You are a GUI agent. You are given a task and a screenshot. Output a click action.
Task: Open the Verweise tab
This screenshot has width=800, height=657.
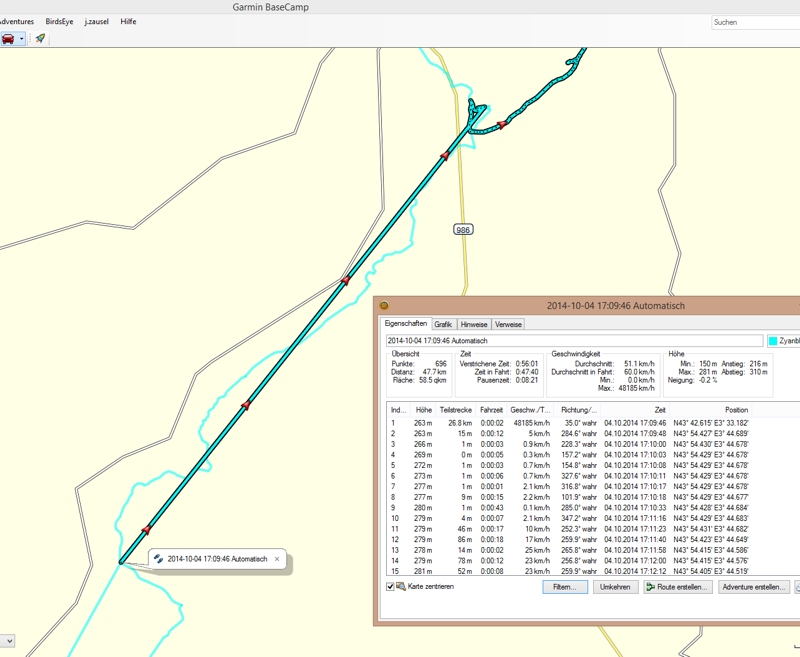[508, 324]
